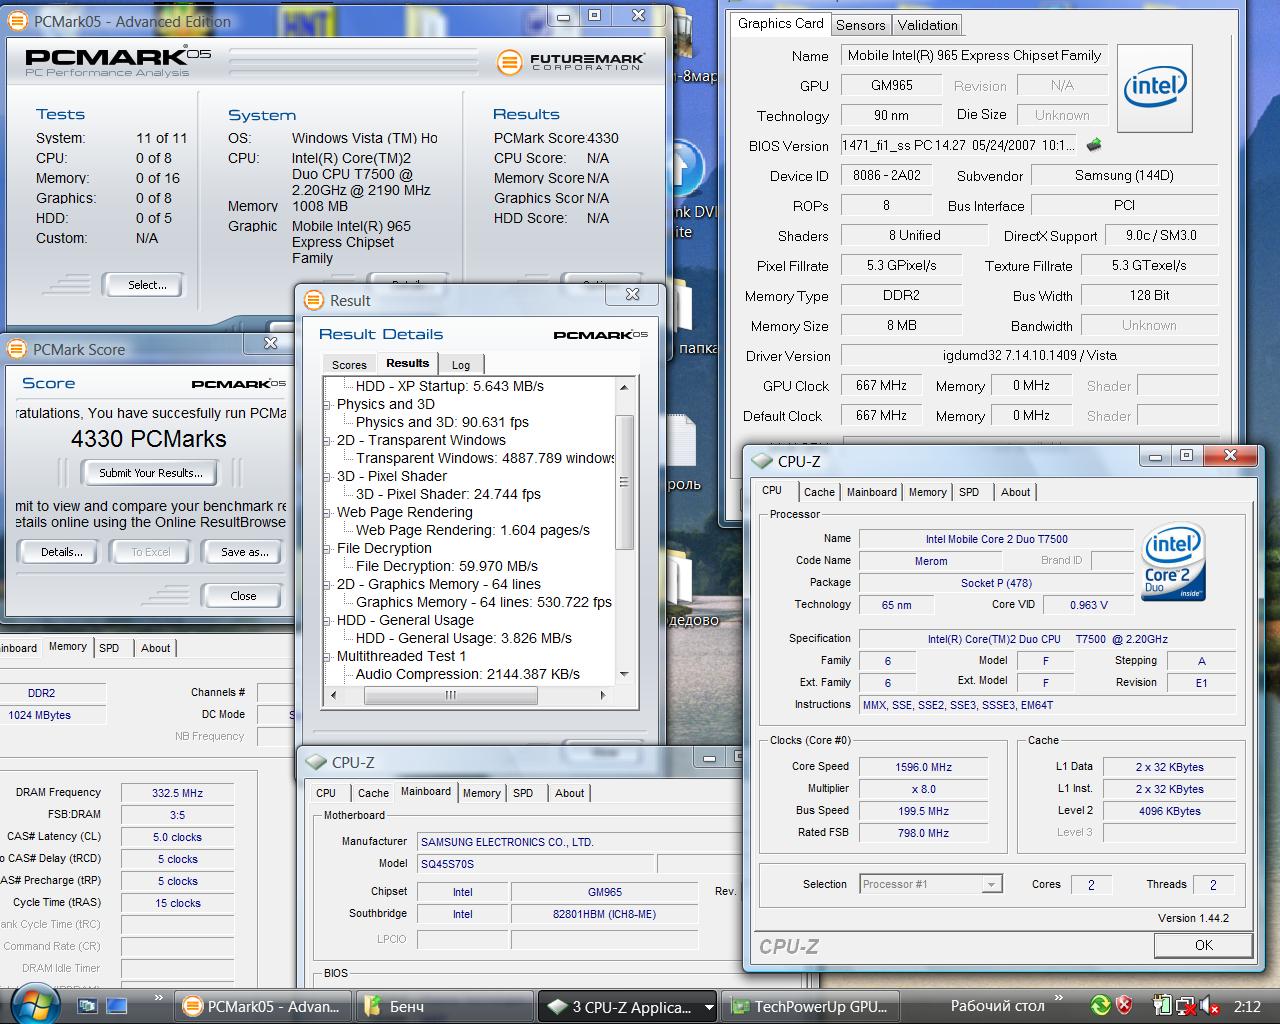1280x1024 pixels.
Task: Click the Select button under Tests
Action: pyautogui.click(x=147, y=285)
